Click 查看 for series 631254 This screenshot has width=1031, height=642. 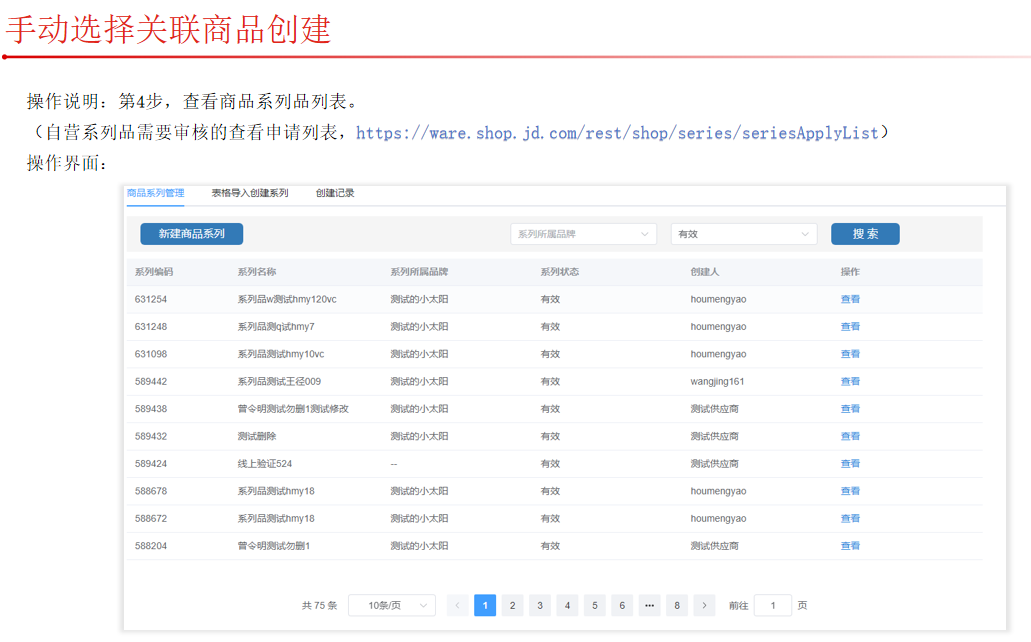tap(850, 299)
